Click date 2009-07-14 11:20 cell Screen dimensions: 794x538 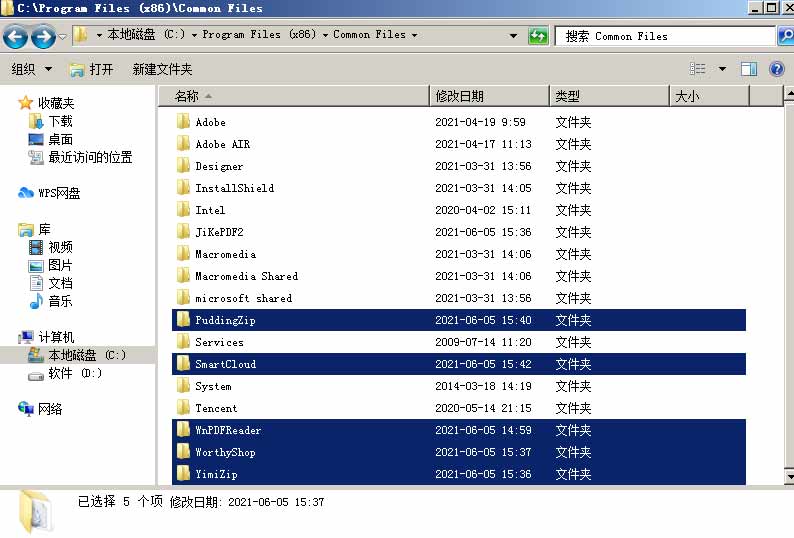483,342
